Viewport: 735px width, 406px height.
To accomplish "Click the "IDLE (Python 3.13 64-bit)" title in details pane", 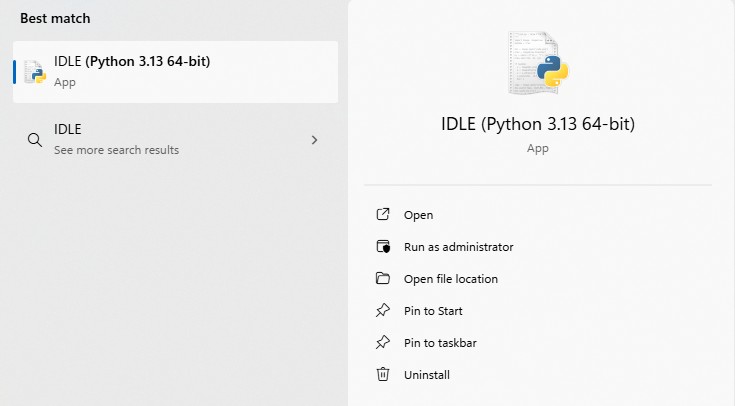I will [538, 124].
